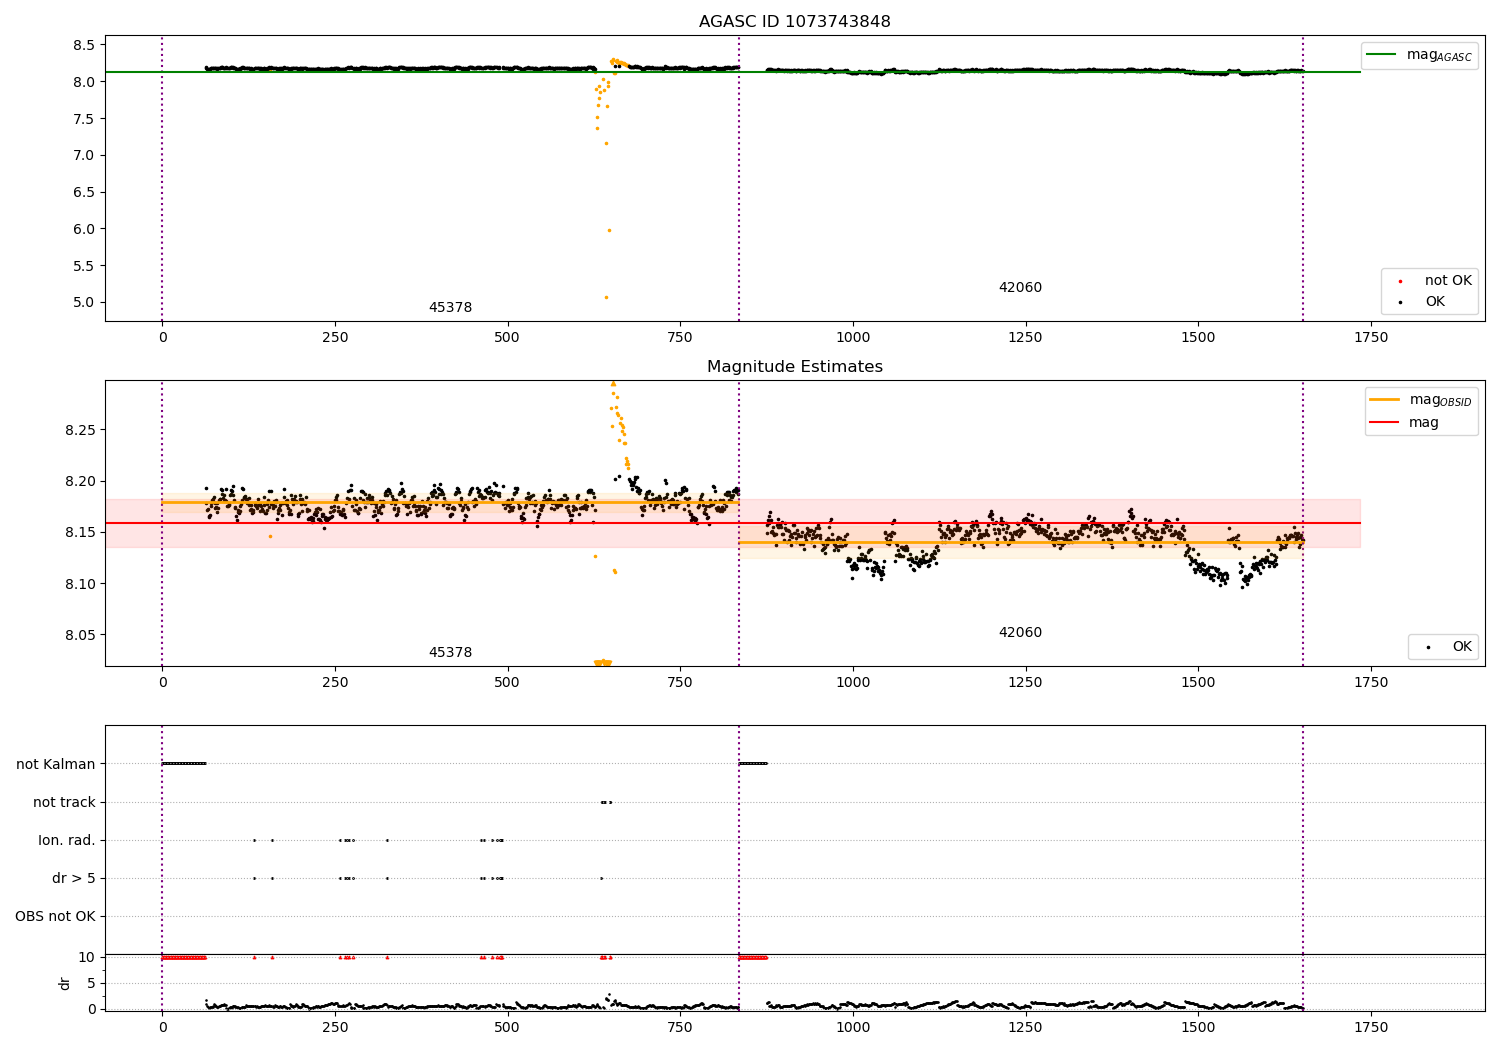Click the "OBS not OK" row label
Image resolution: width=1500 pixels, height=1050 pixels.
click(55, 916)
